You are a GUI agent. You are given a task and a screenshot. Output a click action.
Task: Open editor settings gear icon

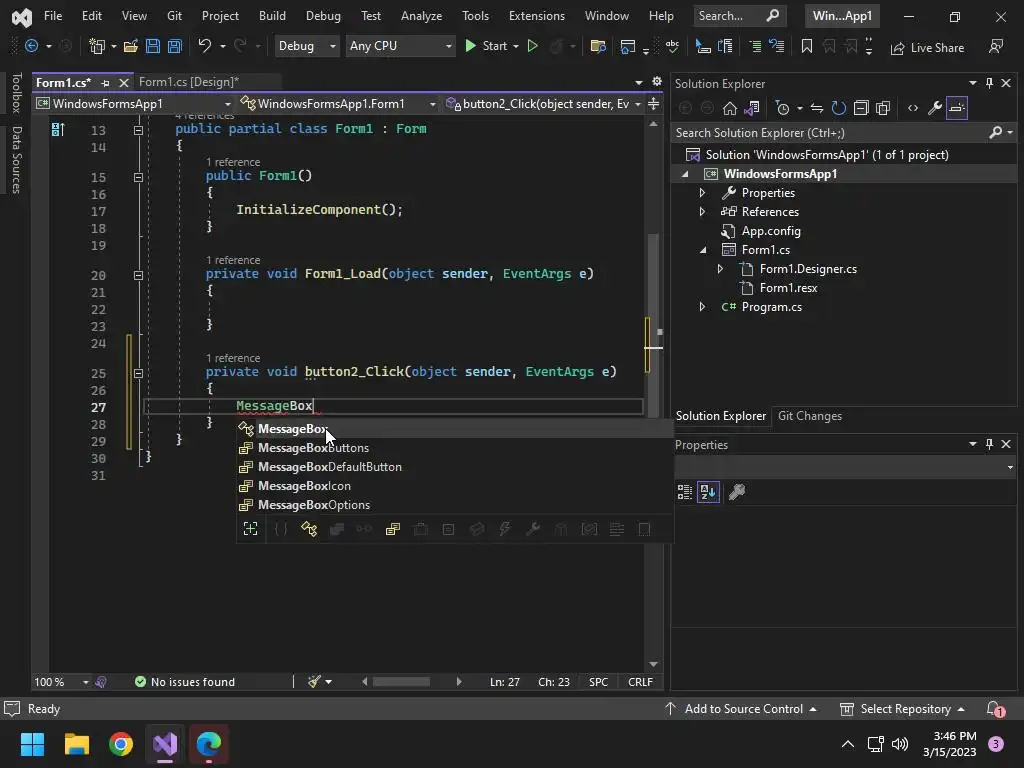(656, 82)
